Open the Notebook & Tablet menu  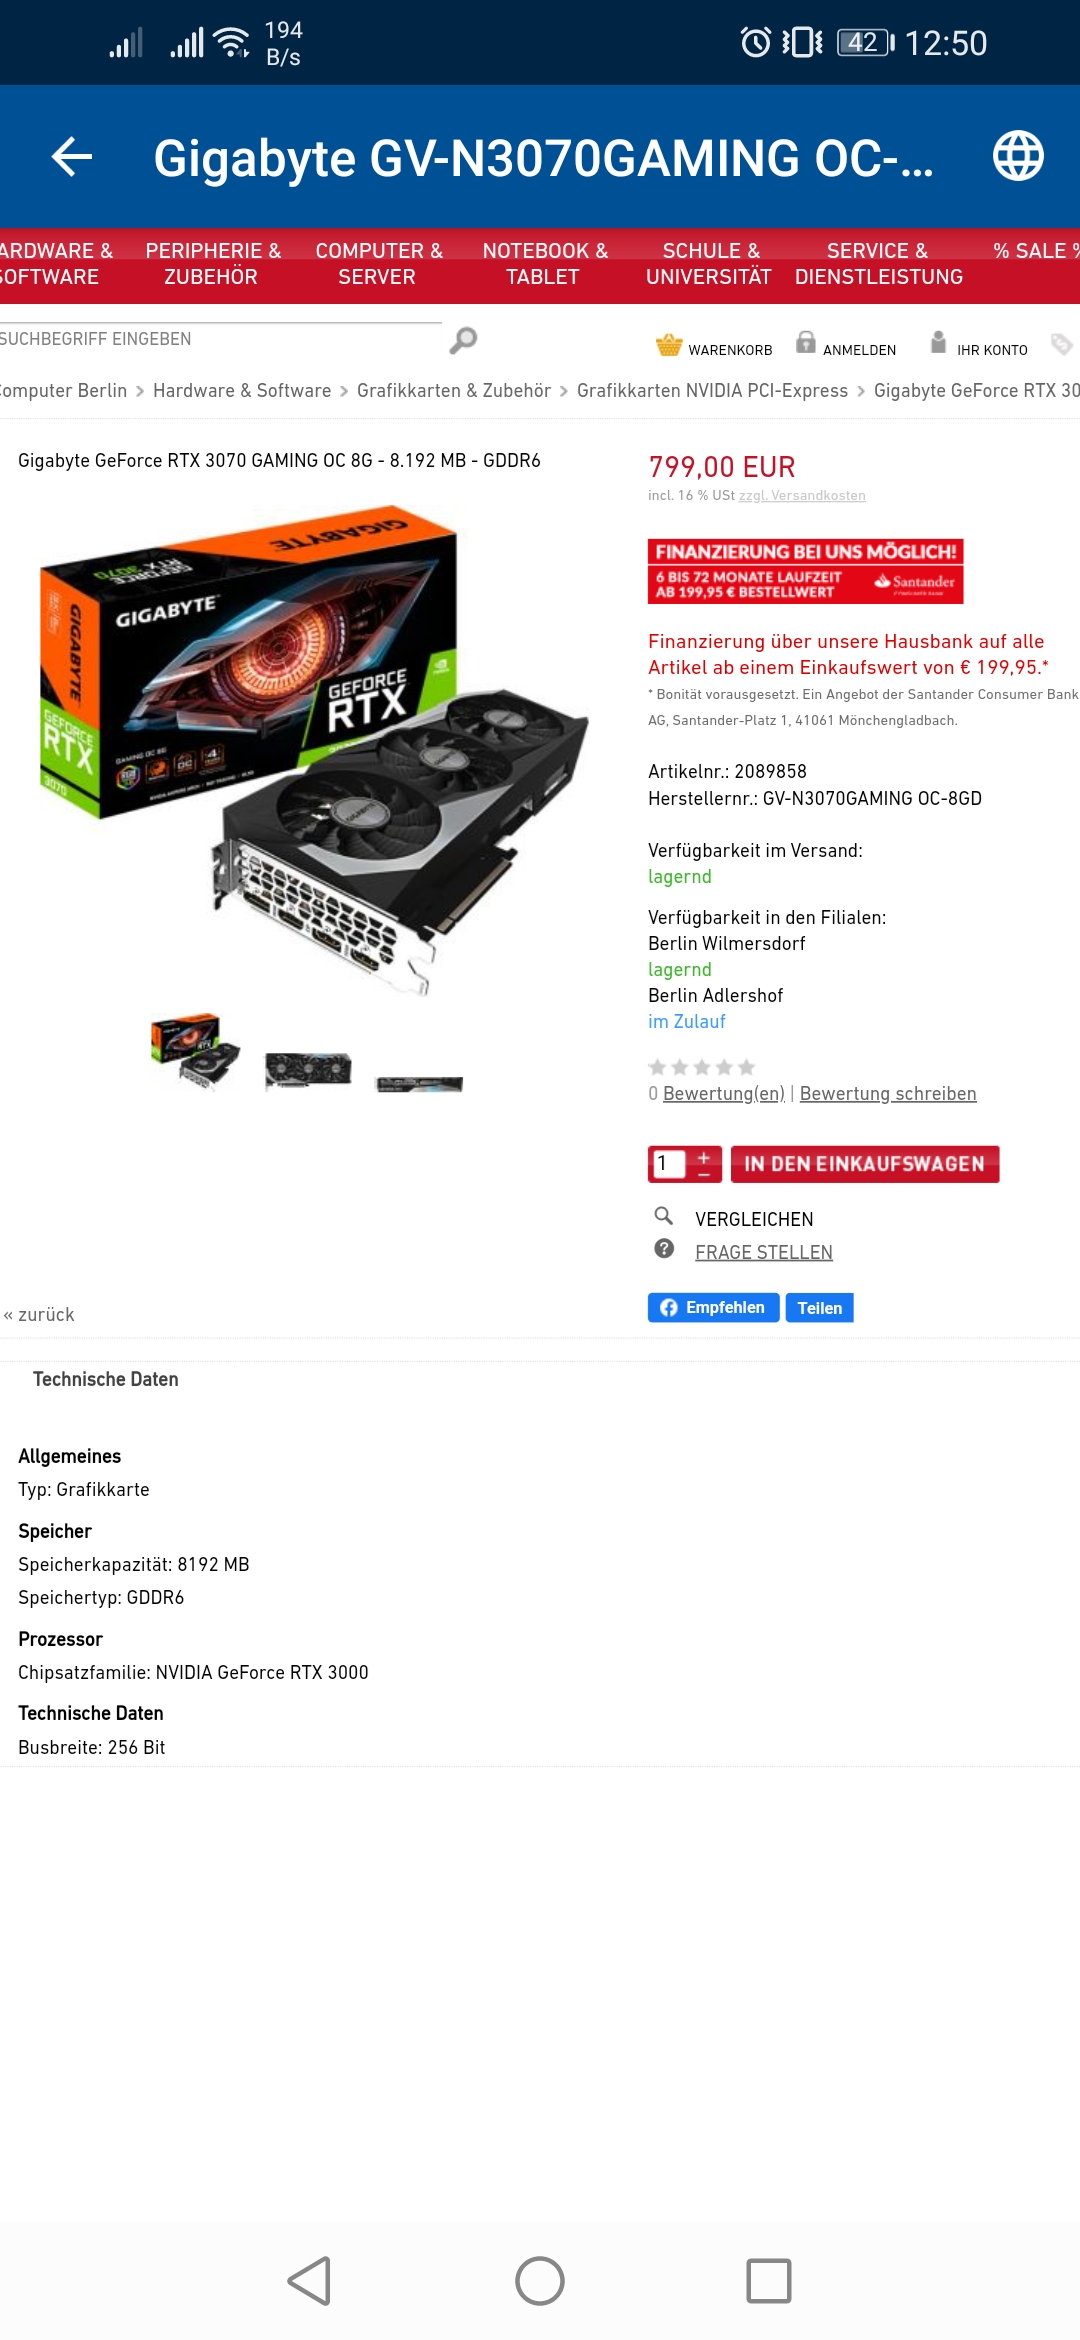pyautogui.click(x=544, y=264)
